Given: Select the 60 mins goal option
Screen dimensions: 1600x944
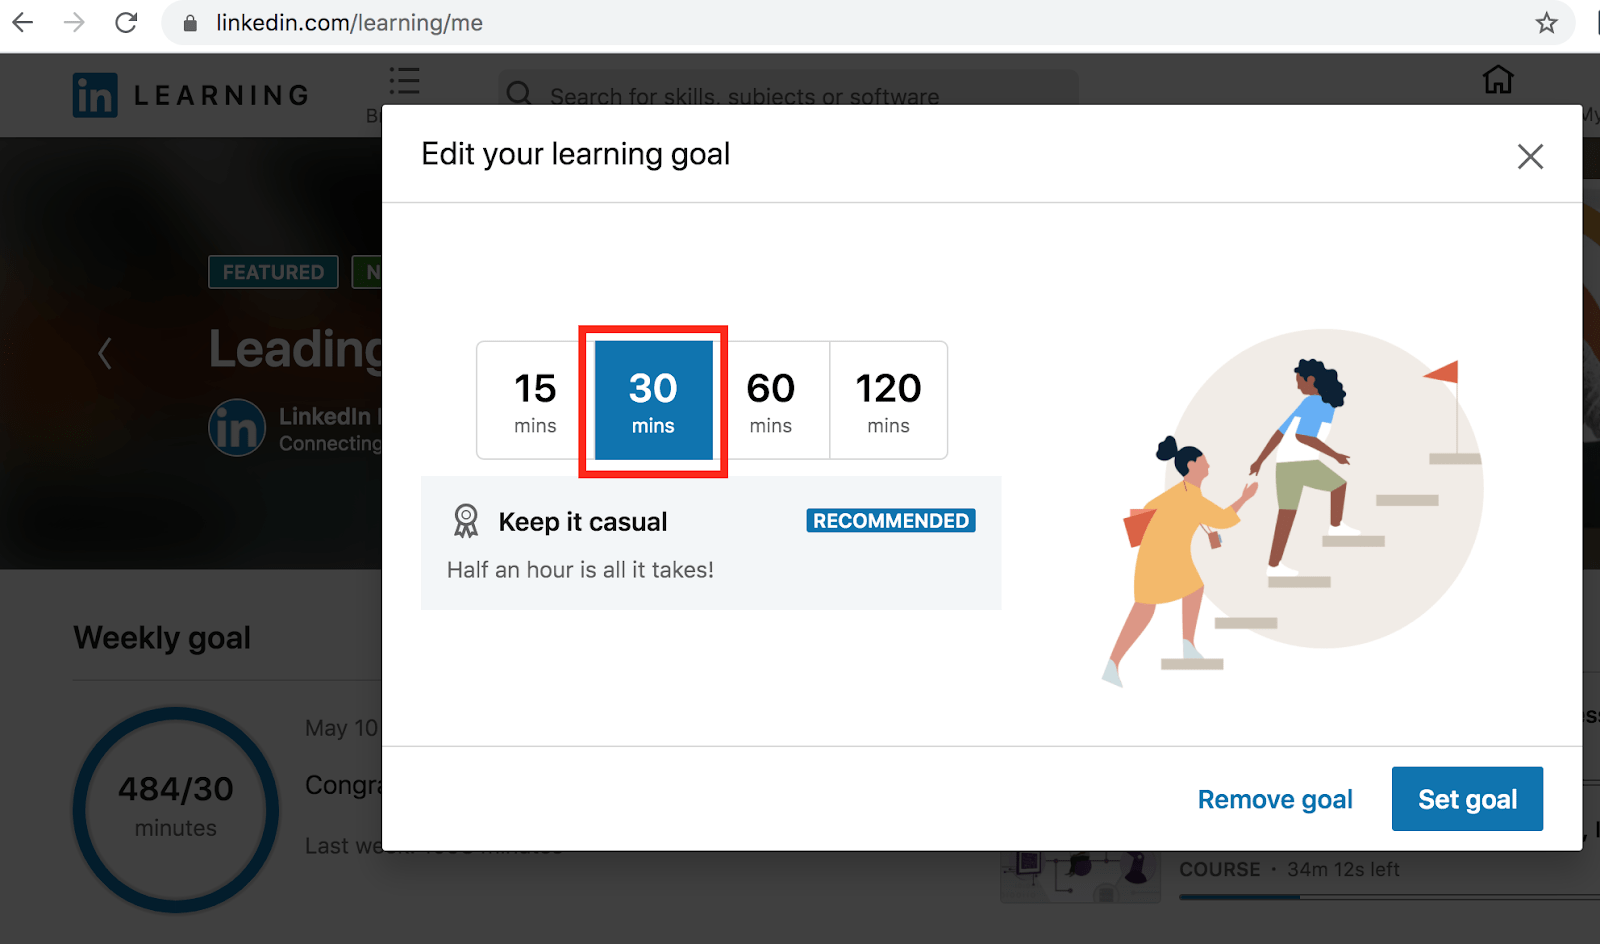Looking at the screenshot, I should 770,400.
